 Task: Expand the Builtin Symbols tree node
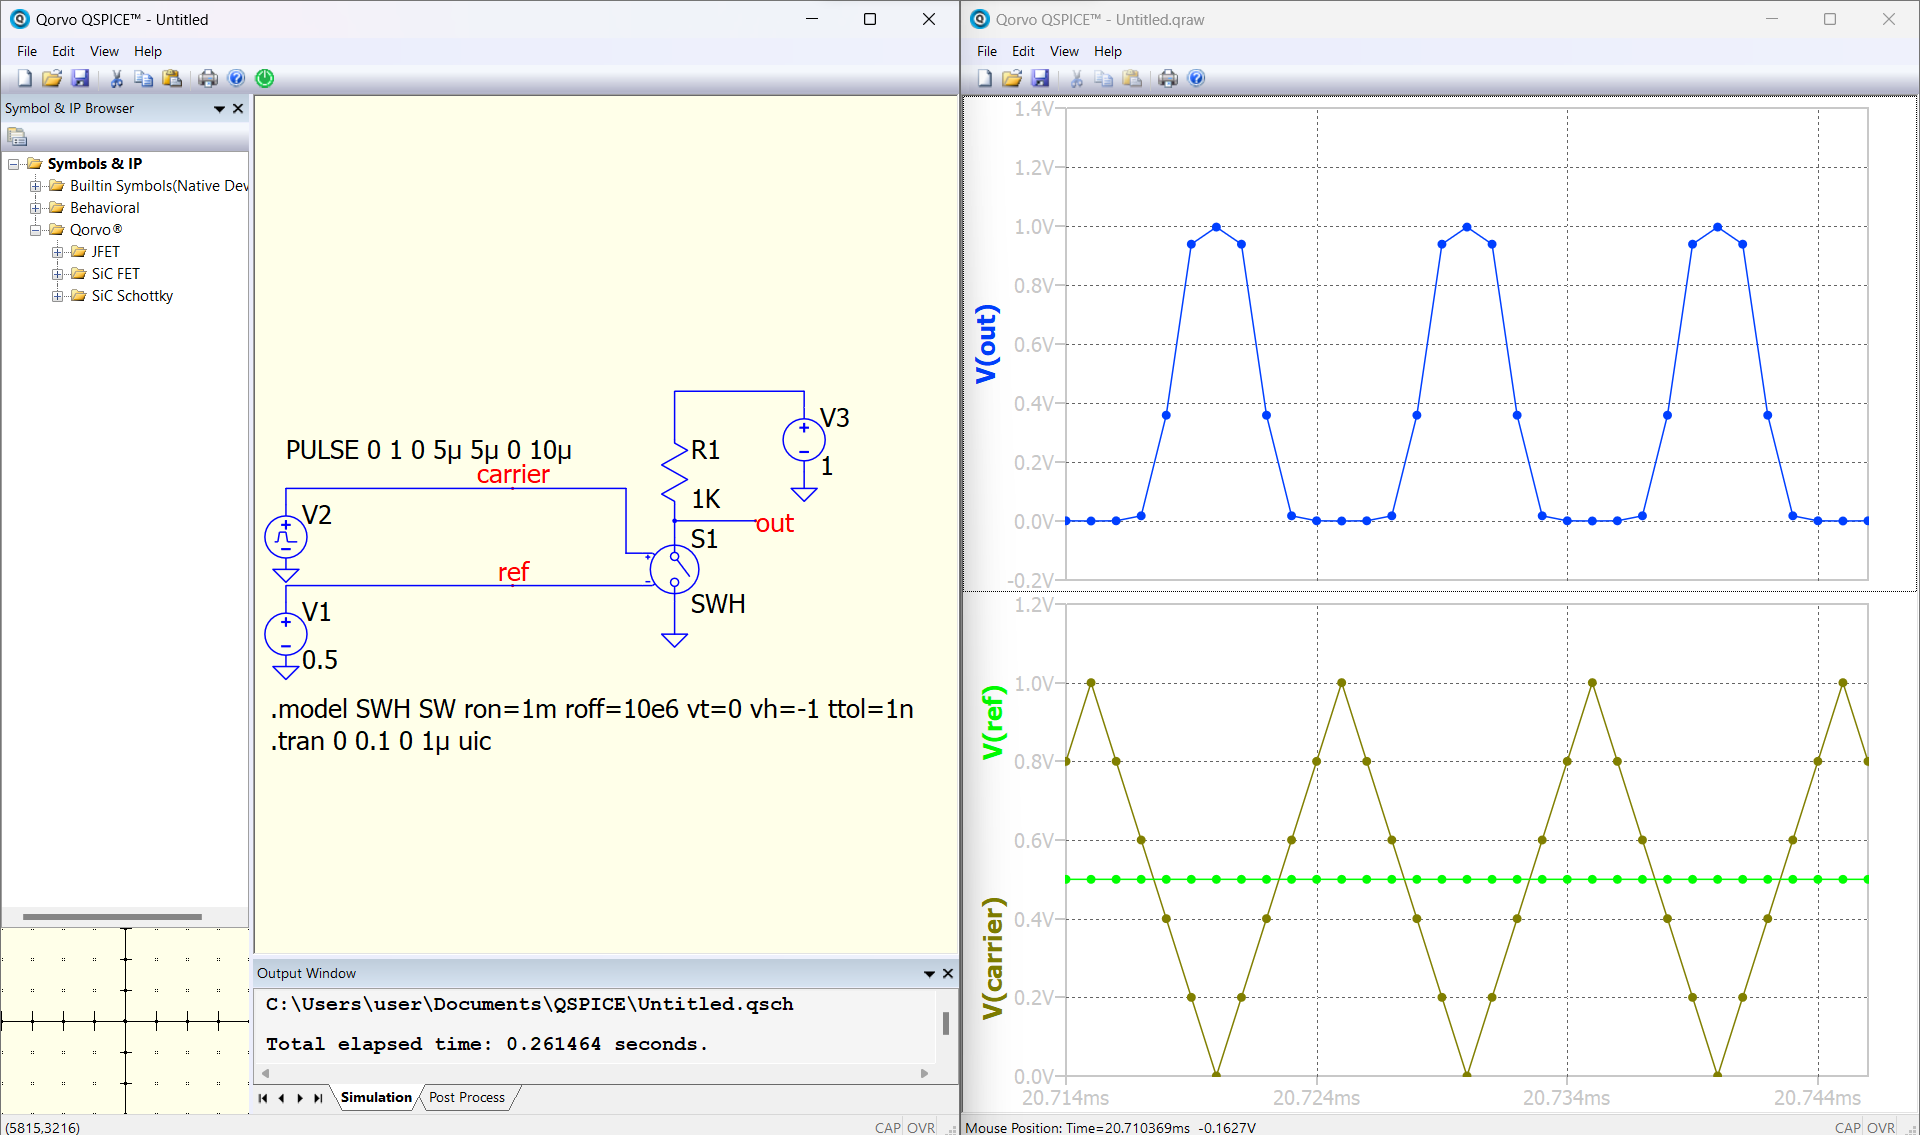coord(35,186)
